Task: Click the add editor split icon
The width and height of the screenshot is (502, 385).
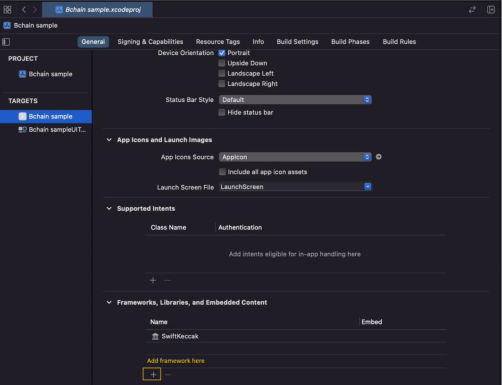Action: [x=491, y=10]
